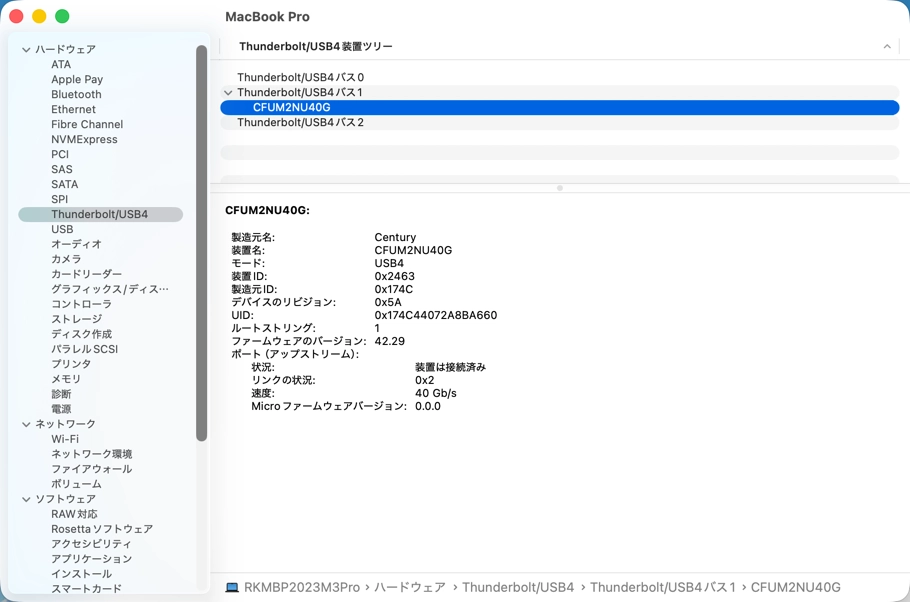The width and height of the screenshot is (910, 602).
Task: Select Thunderbolt/USB4 バス 0 row
Action: pyautogui.click(x=300, y=77)
